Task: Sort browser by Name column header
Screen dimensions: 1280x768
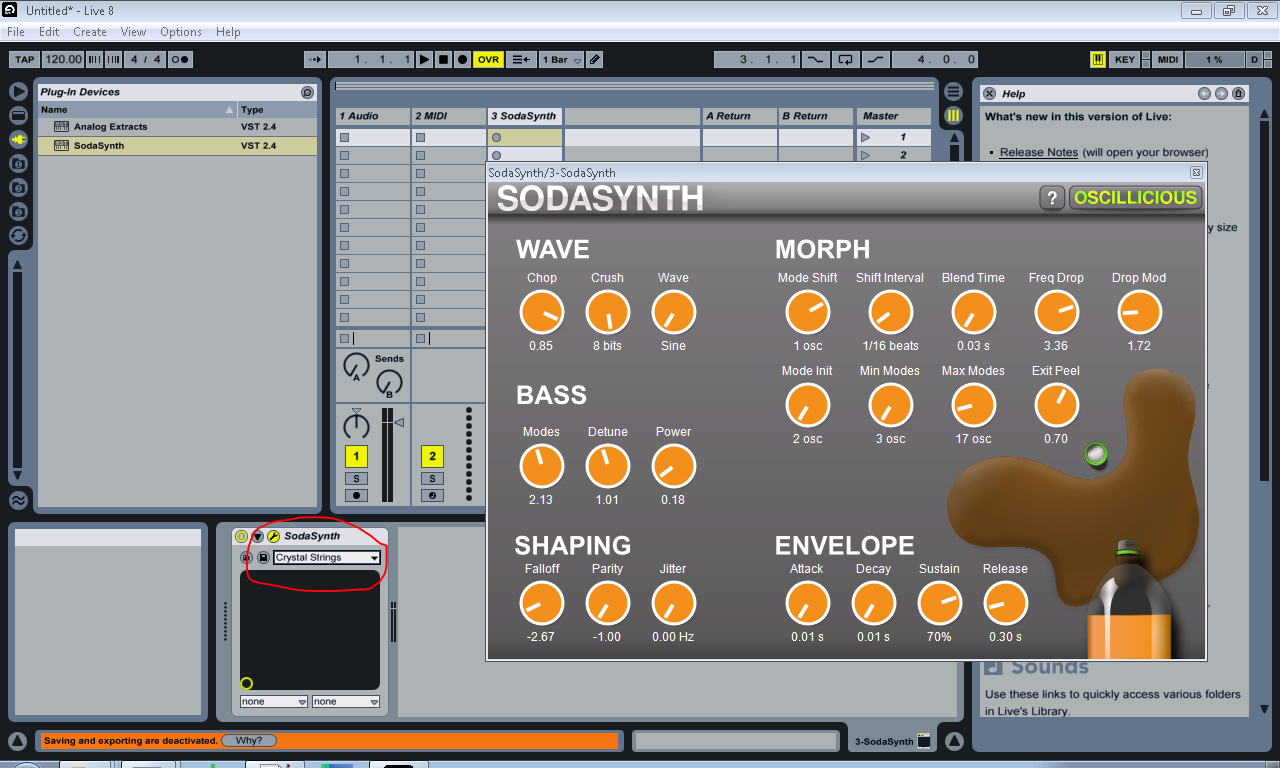Action: 137,110
